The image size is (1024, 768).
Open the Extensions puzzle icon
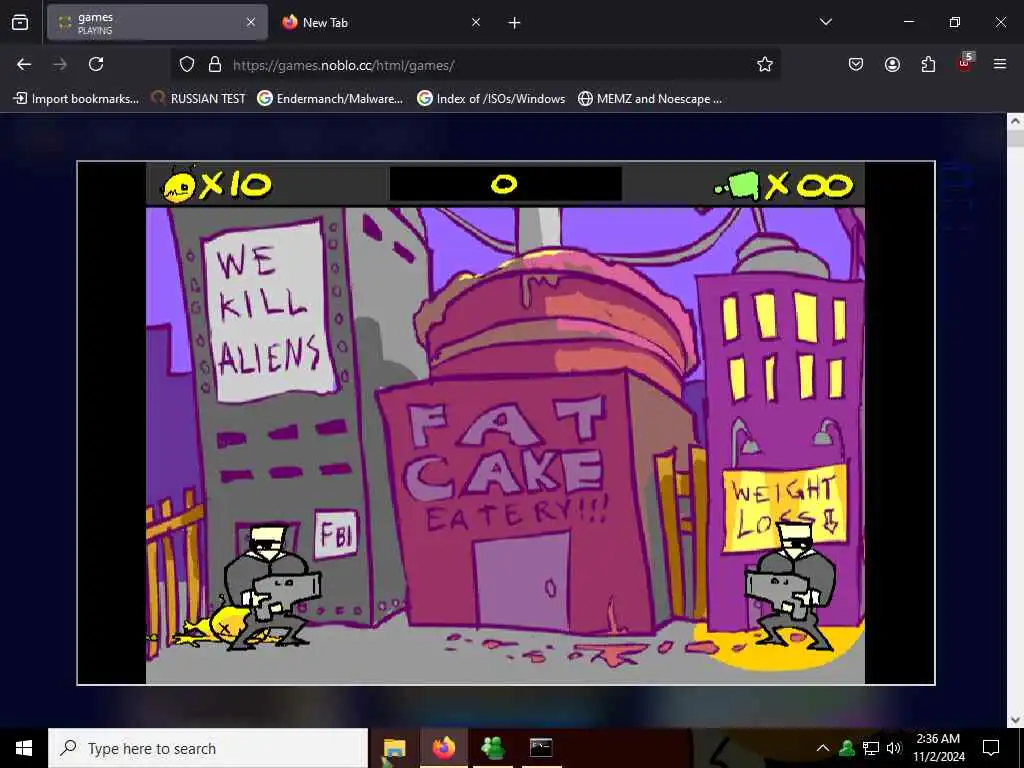pyautogui.click(x=928, y=64)
